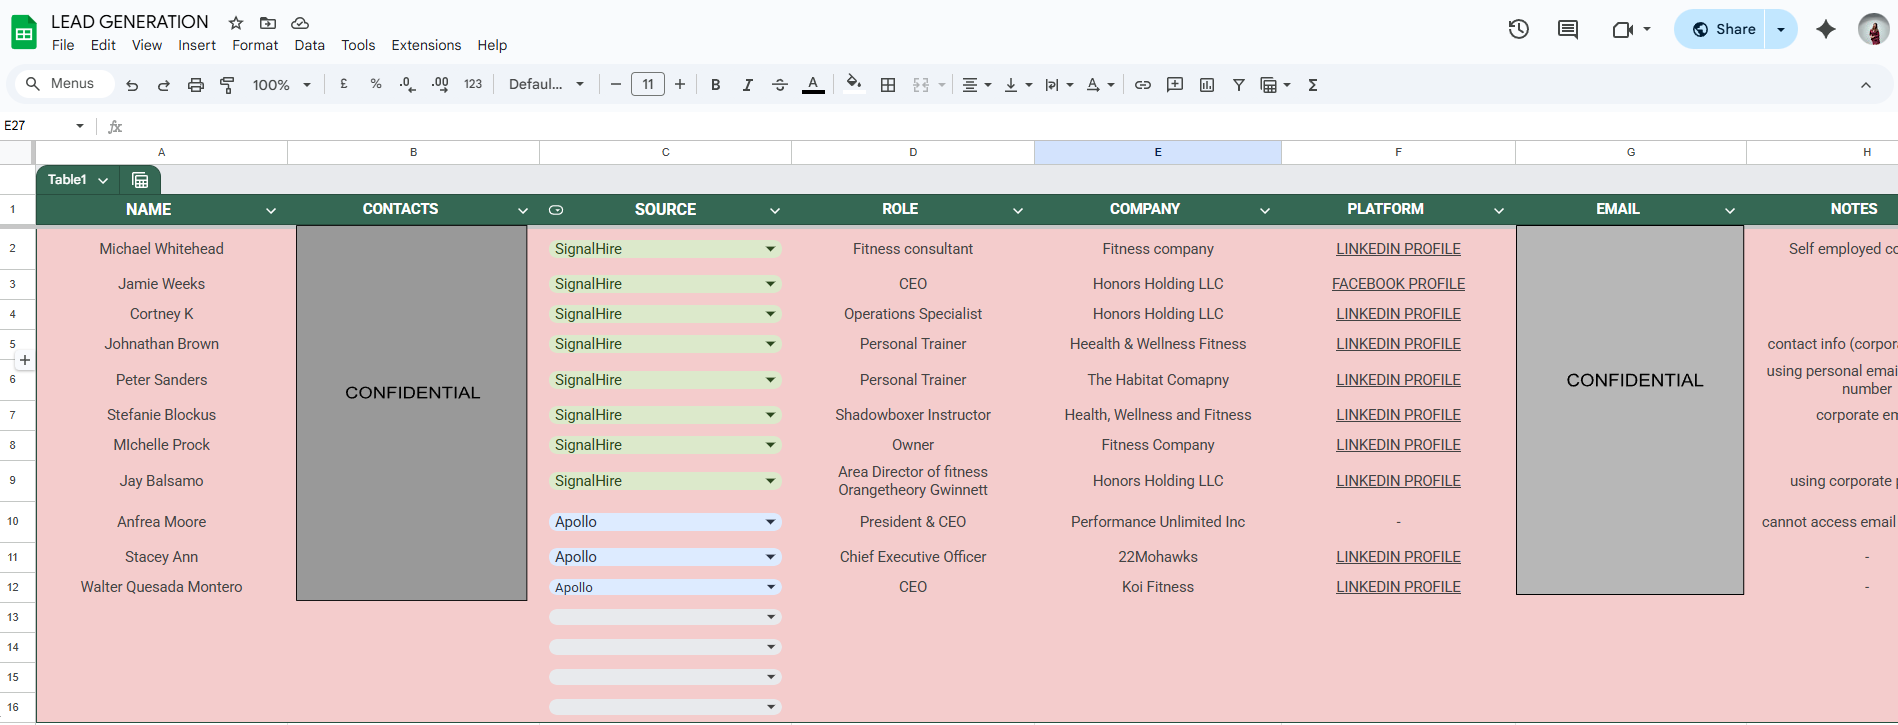
Task: Open the borders tool
Action: (887, 85)
